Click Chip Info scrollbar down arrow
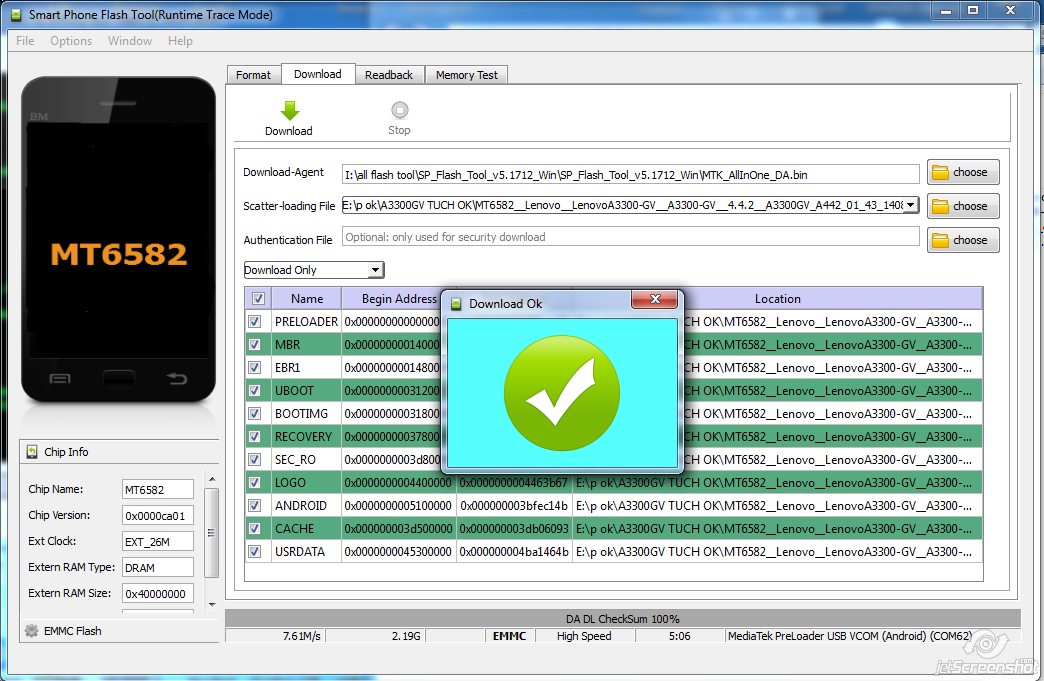Image resolution: width=1044 pixels, height=681 pixels. tap(212, 604)
